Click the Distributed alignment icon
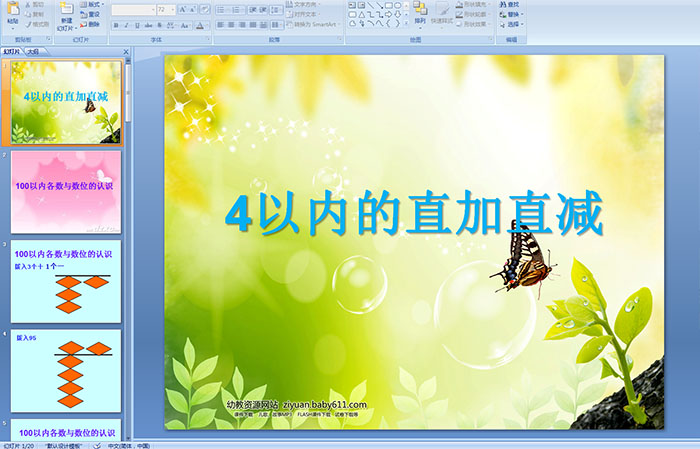Viewport: 700px width, 449px height. tap(263, 25)
